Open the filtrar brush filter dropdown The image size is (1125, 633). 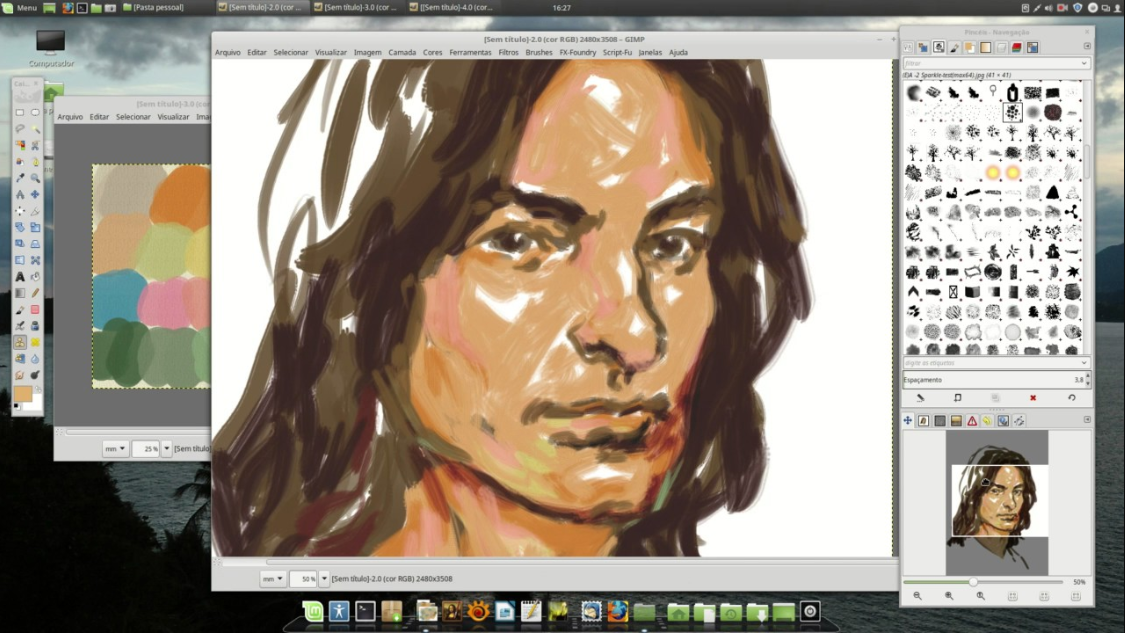[1083, 63]
